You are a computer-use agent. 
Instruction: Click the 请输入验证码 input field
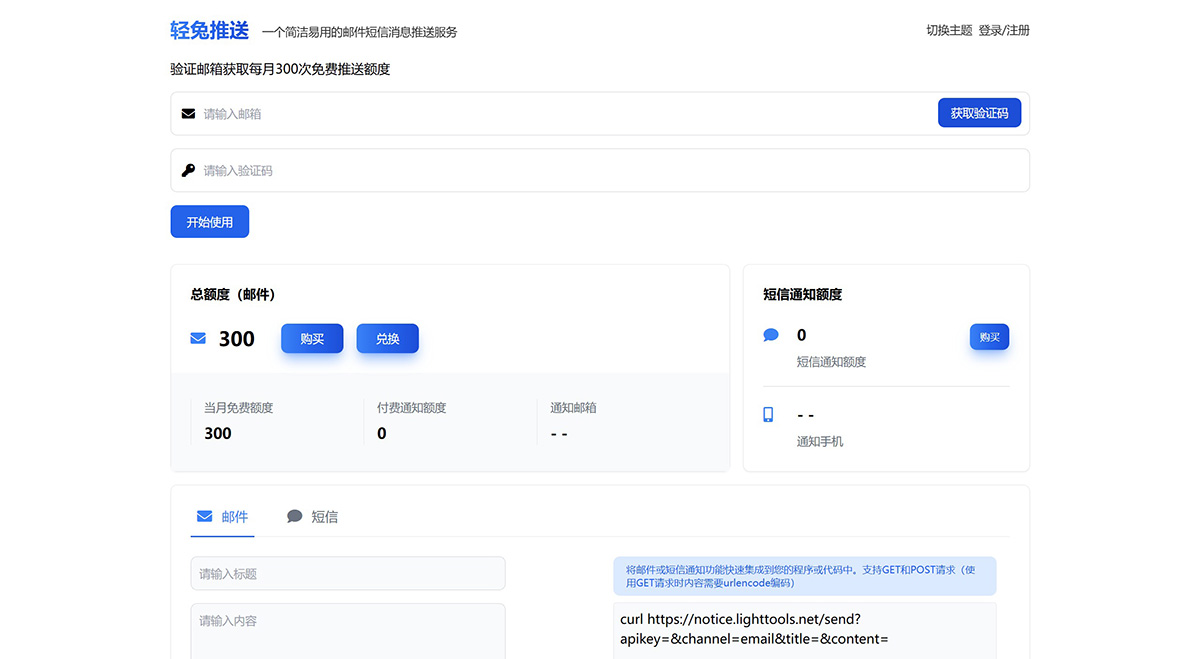(500, 170)
